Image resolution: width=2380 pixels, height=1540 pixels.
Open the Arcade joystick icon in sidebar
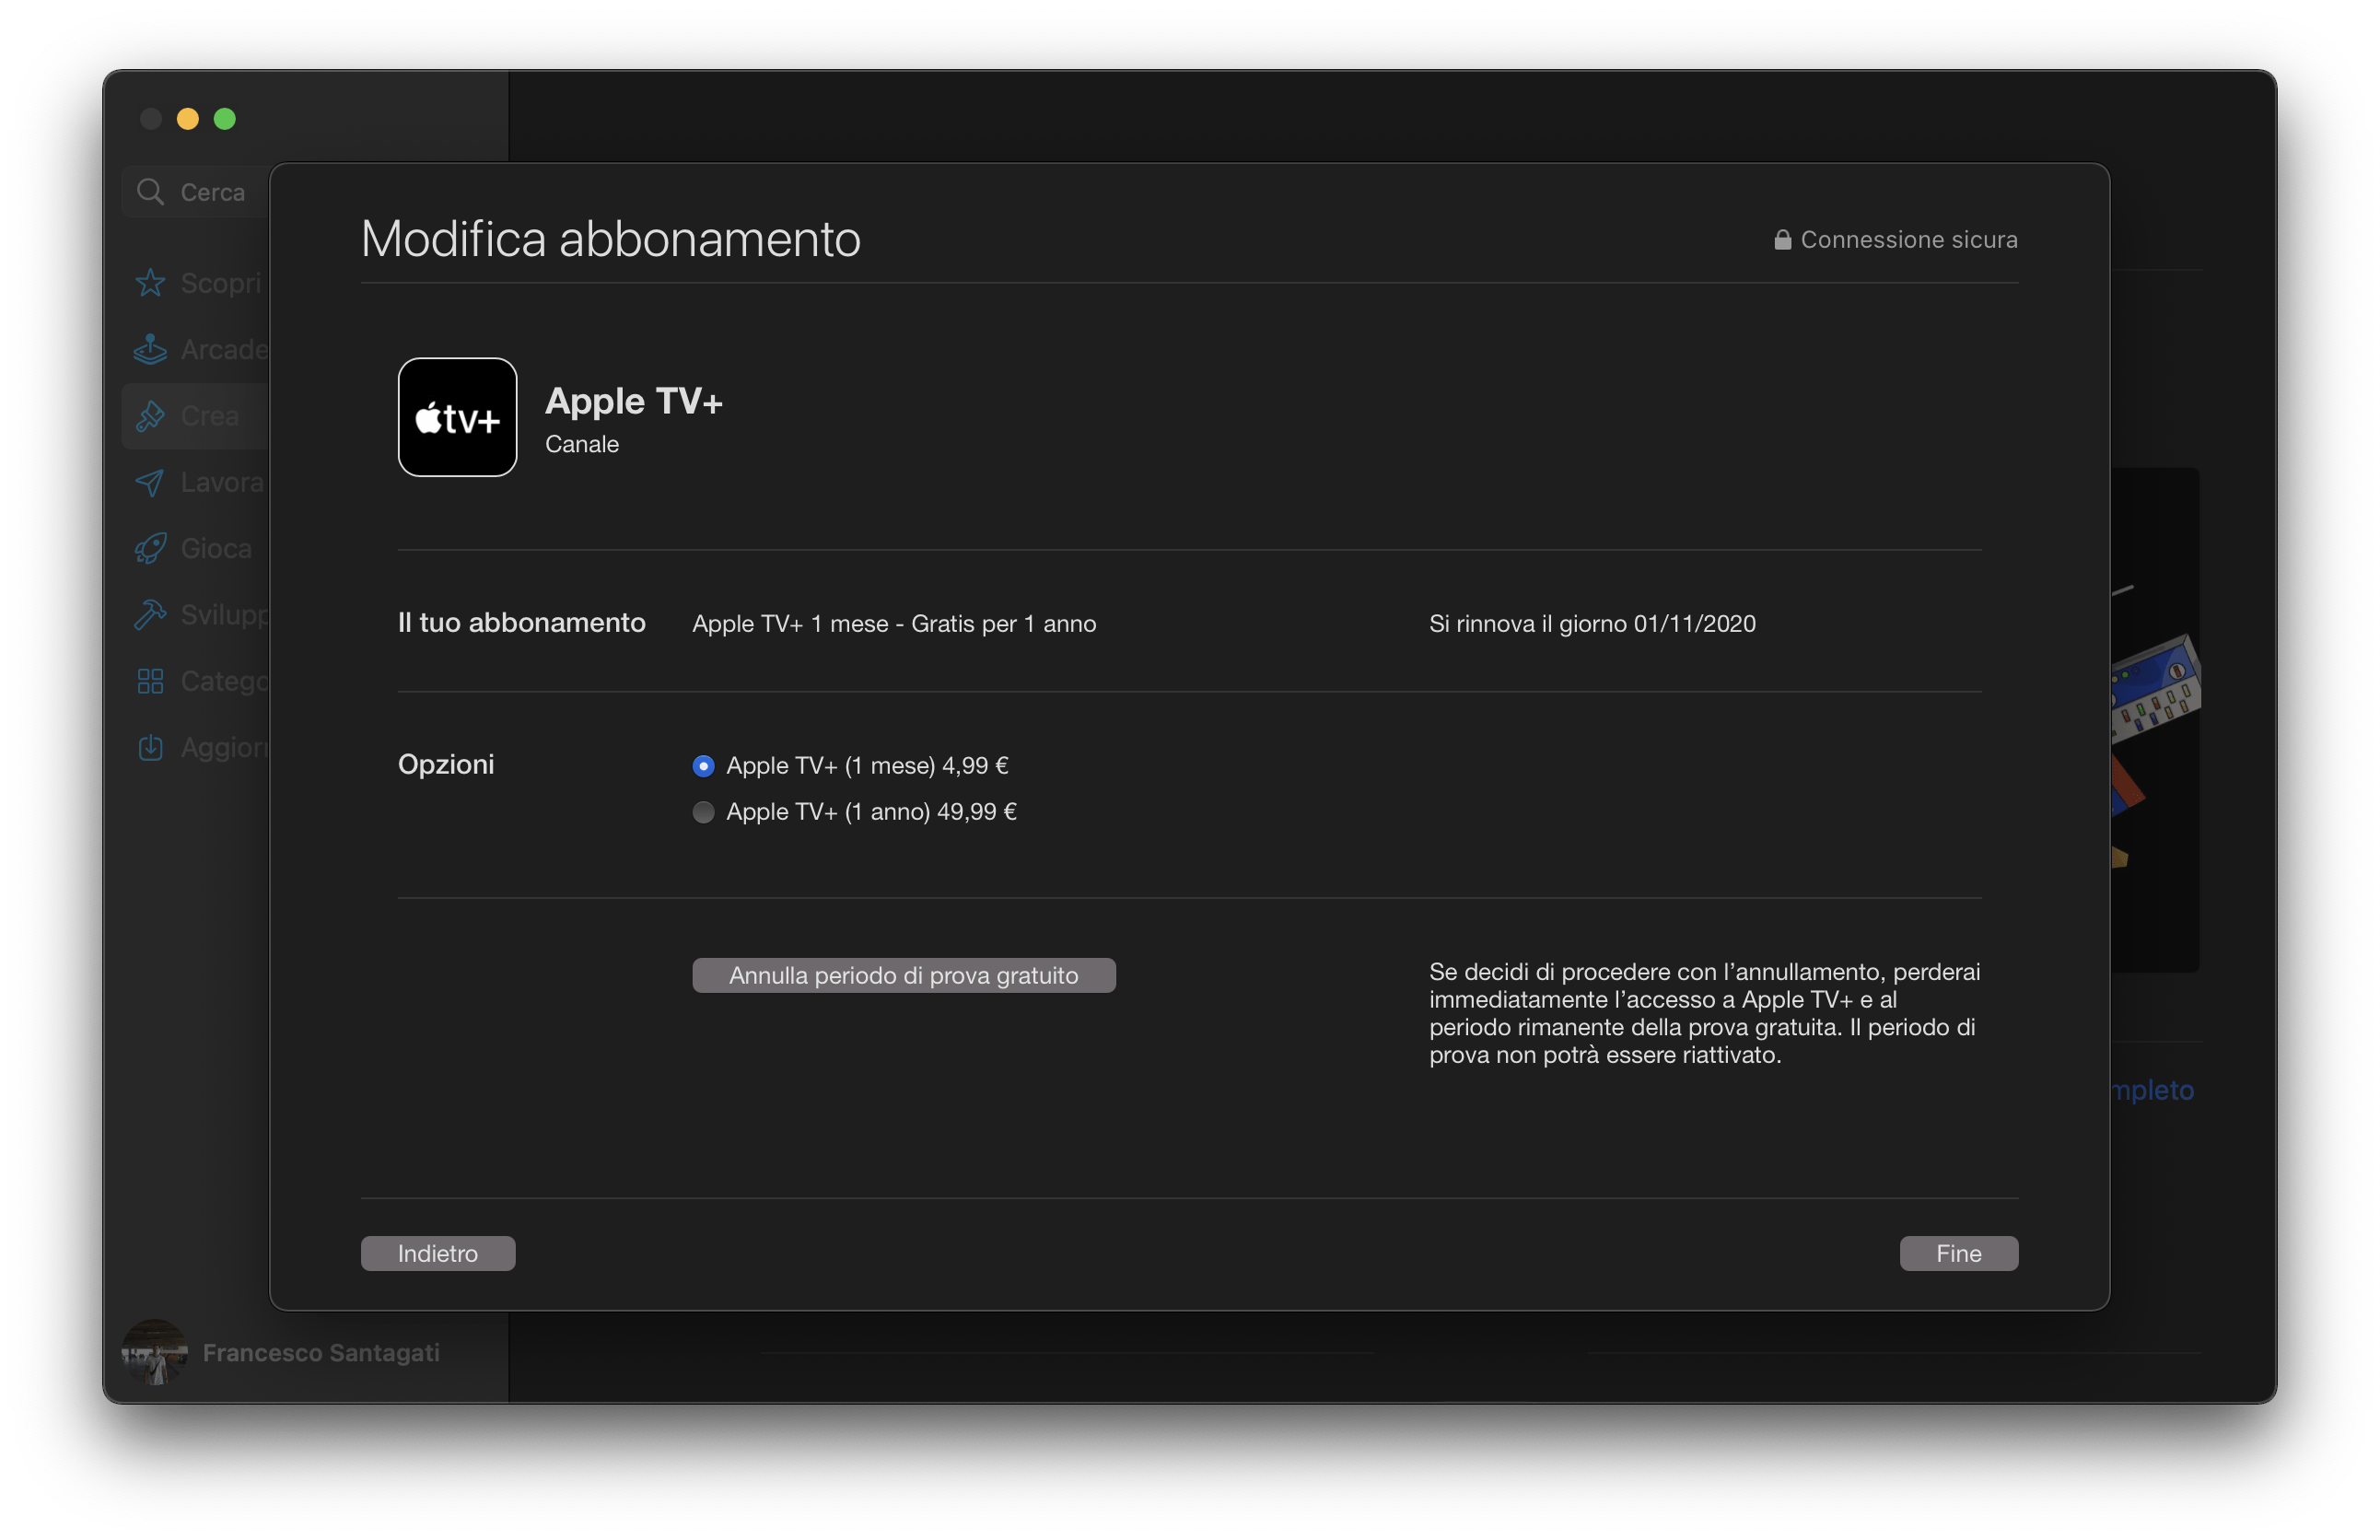point(151,349)
